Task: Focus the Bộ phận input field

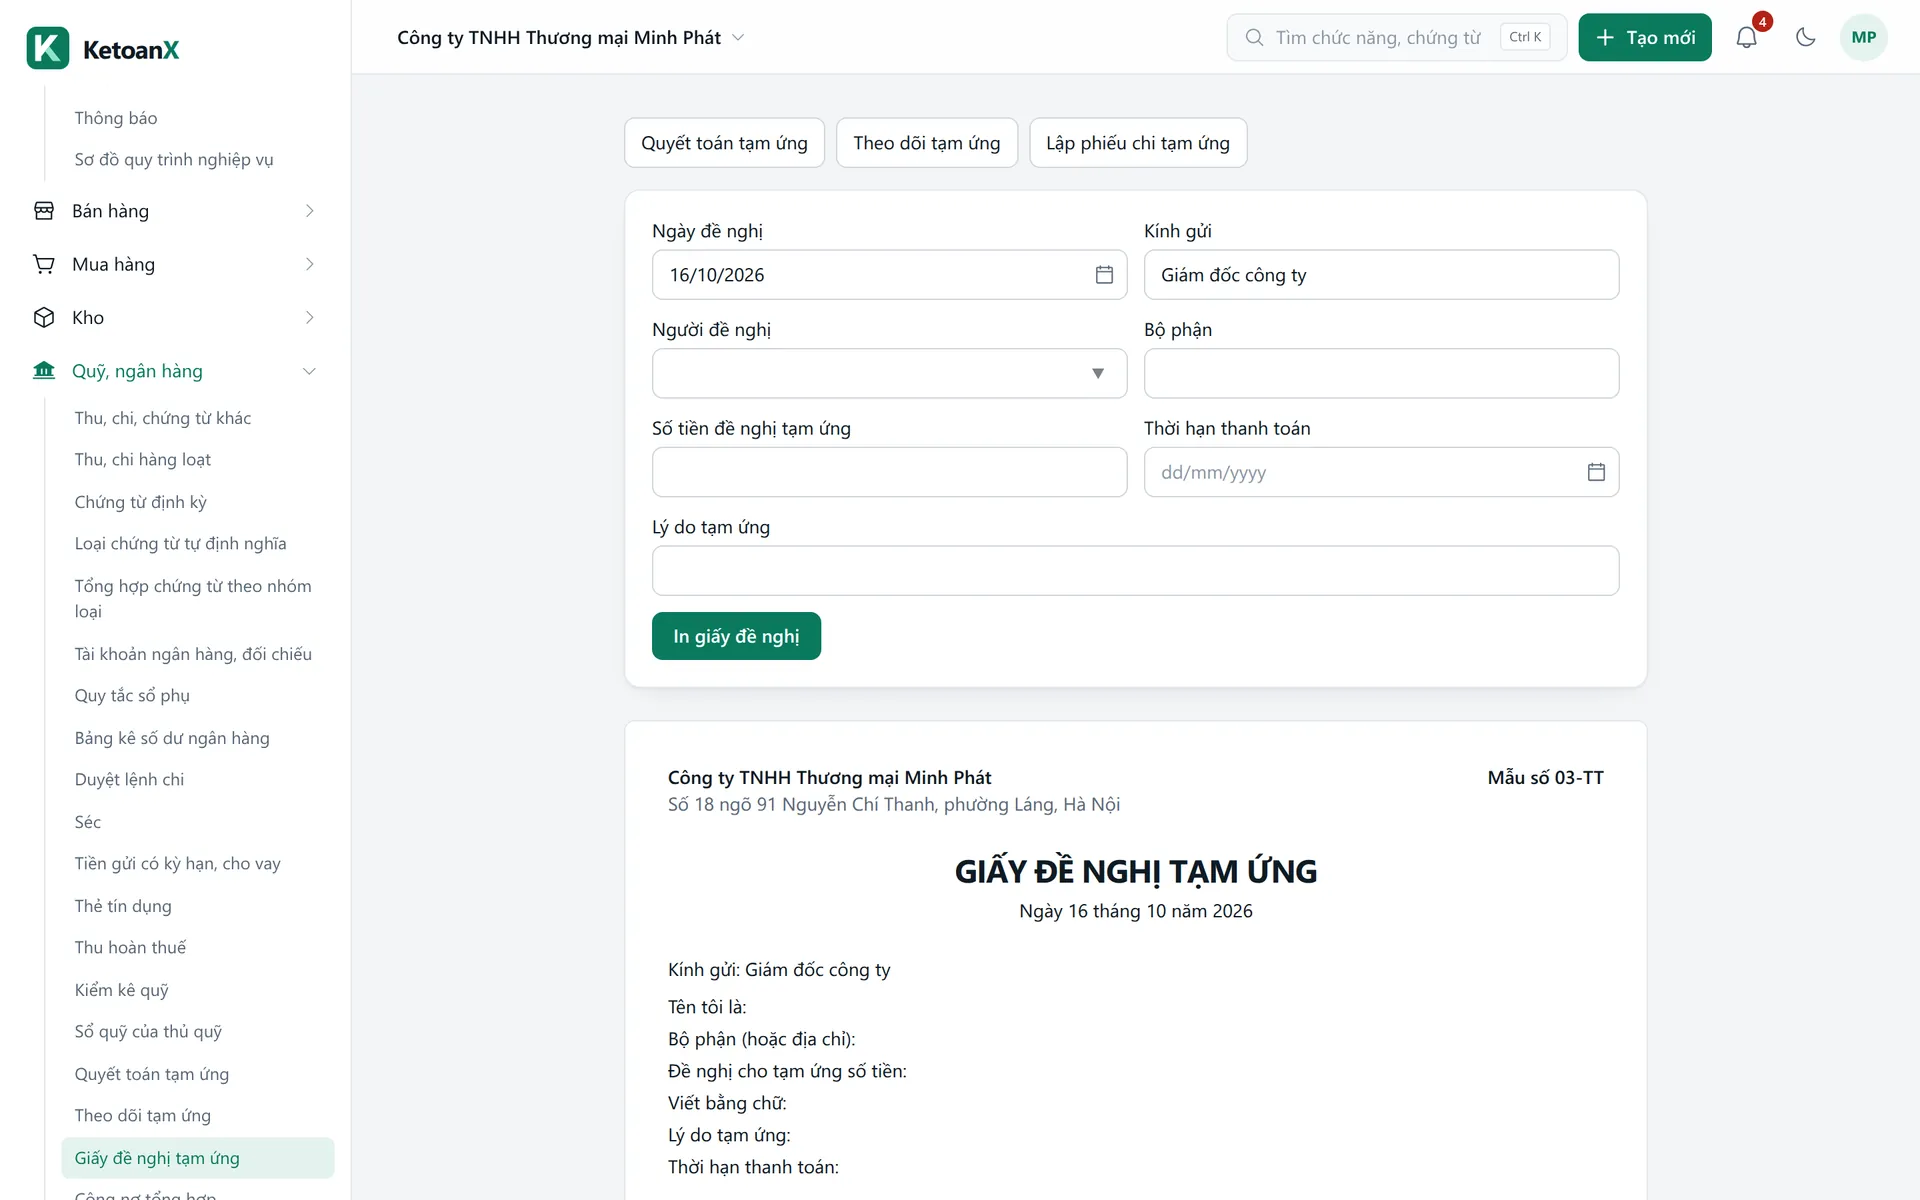Action: pyautogui.click(x=1381, y=373)
